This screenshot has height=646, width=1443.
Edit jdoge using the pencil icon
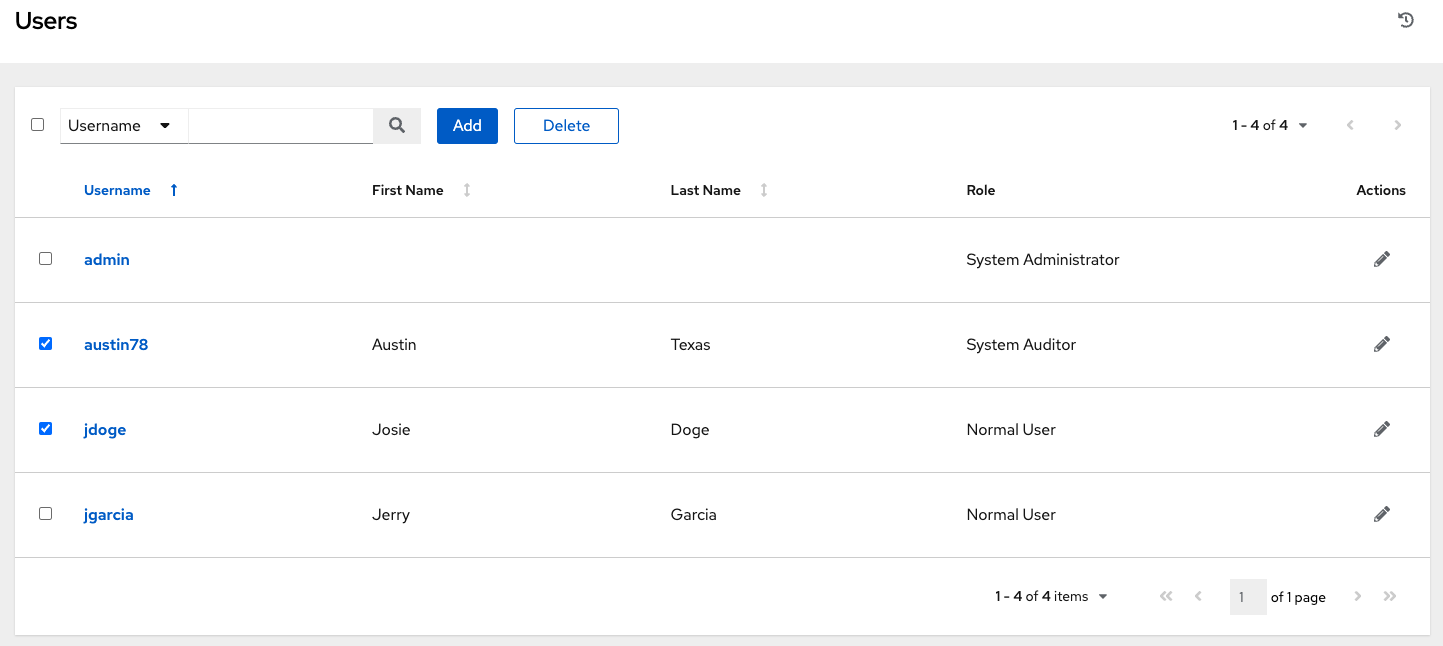(1381, 428)
